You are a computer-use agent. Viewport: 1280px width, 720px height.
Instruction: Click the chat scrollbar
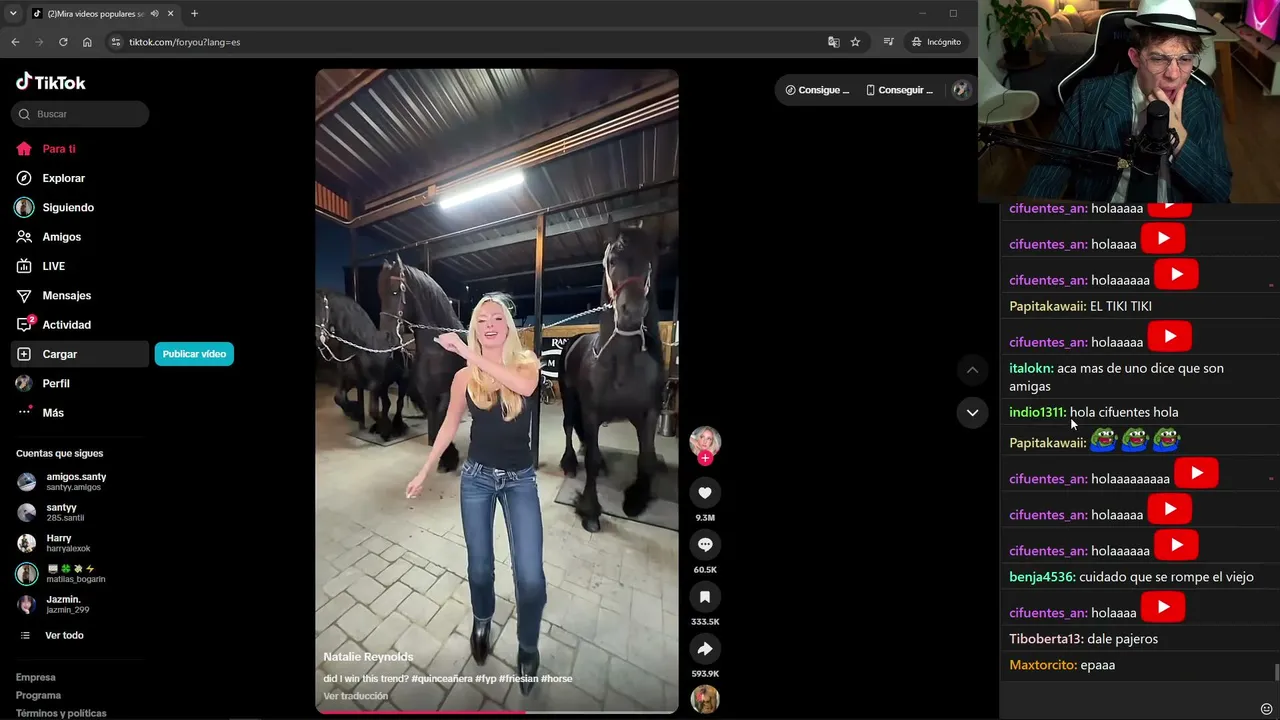pos(1277,672)
